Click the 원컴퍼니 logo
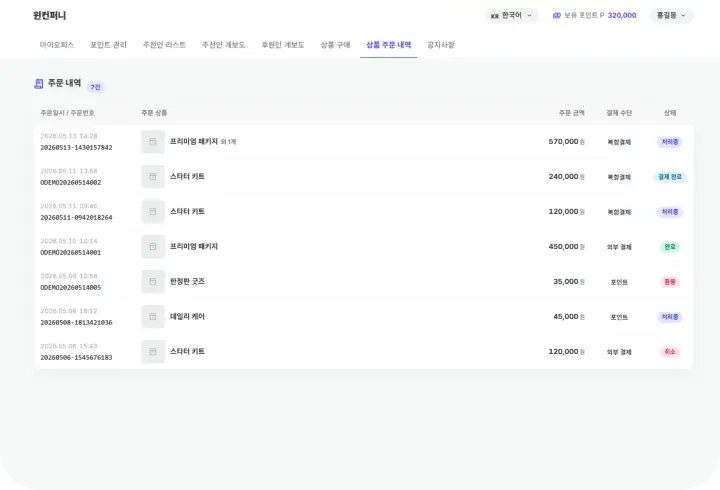The width and height of the screenshot is (720, 490). coord(50,16)
